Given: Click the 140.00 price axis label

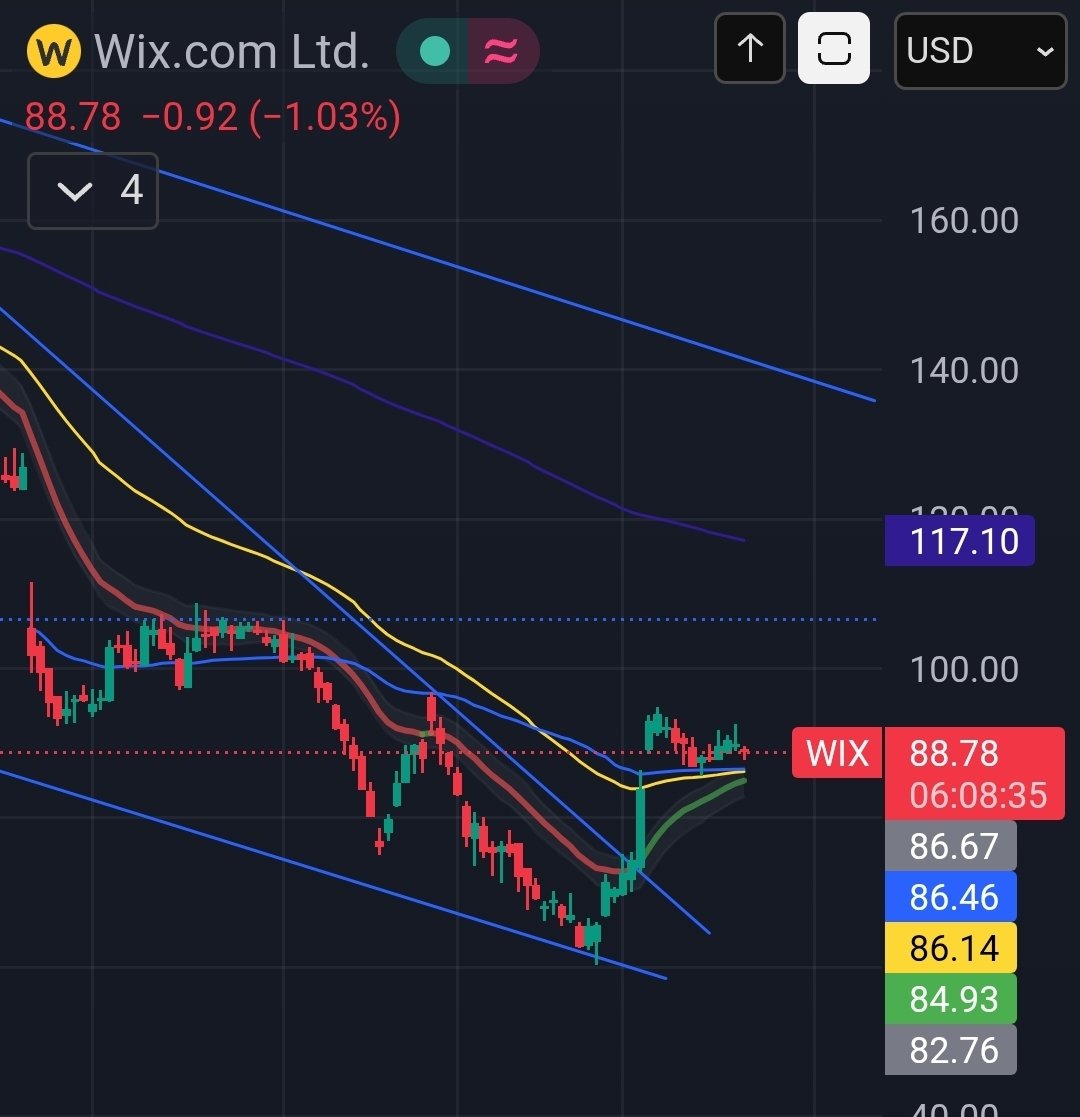Looking at the screenshot, I should point(965,370).
